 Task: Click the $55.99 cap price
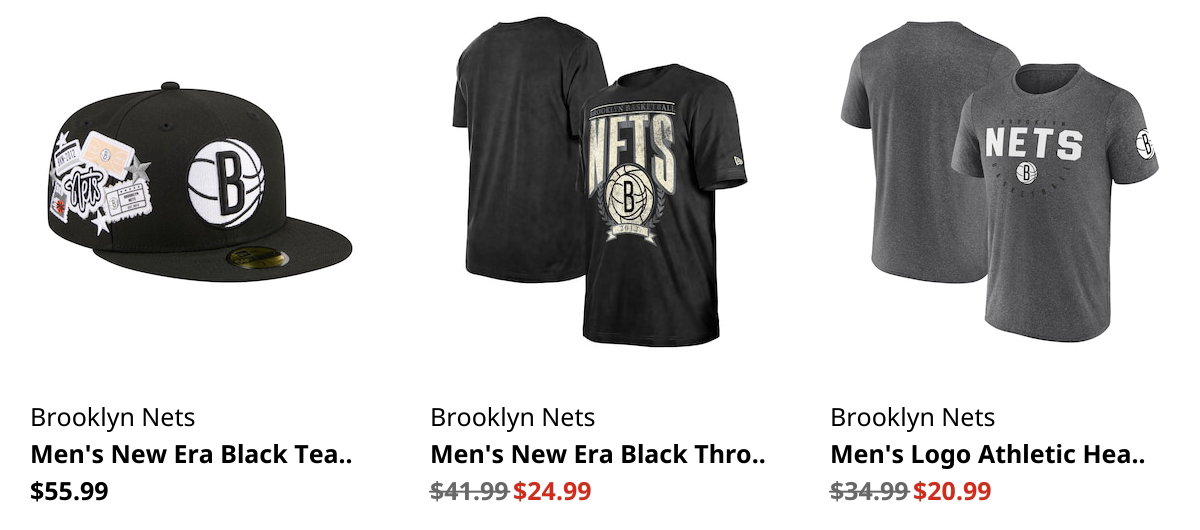tap(70, 491)
